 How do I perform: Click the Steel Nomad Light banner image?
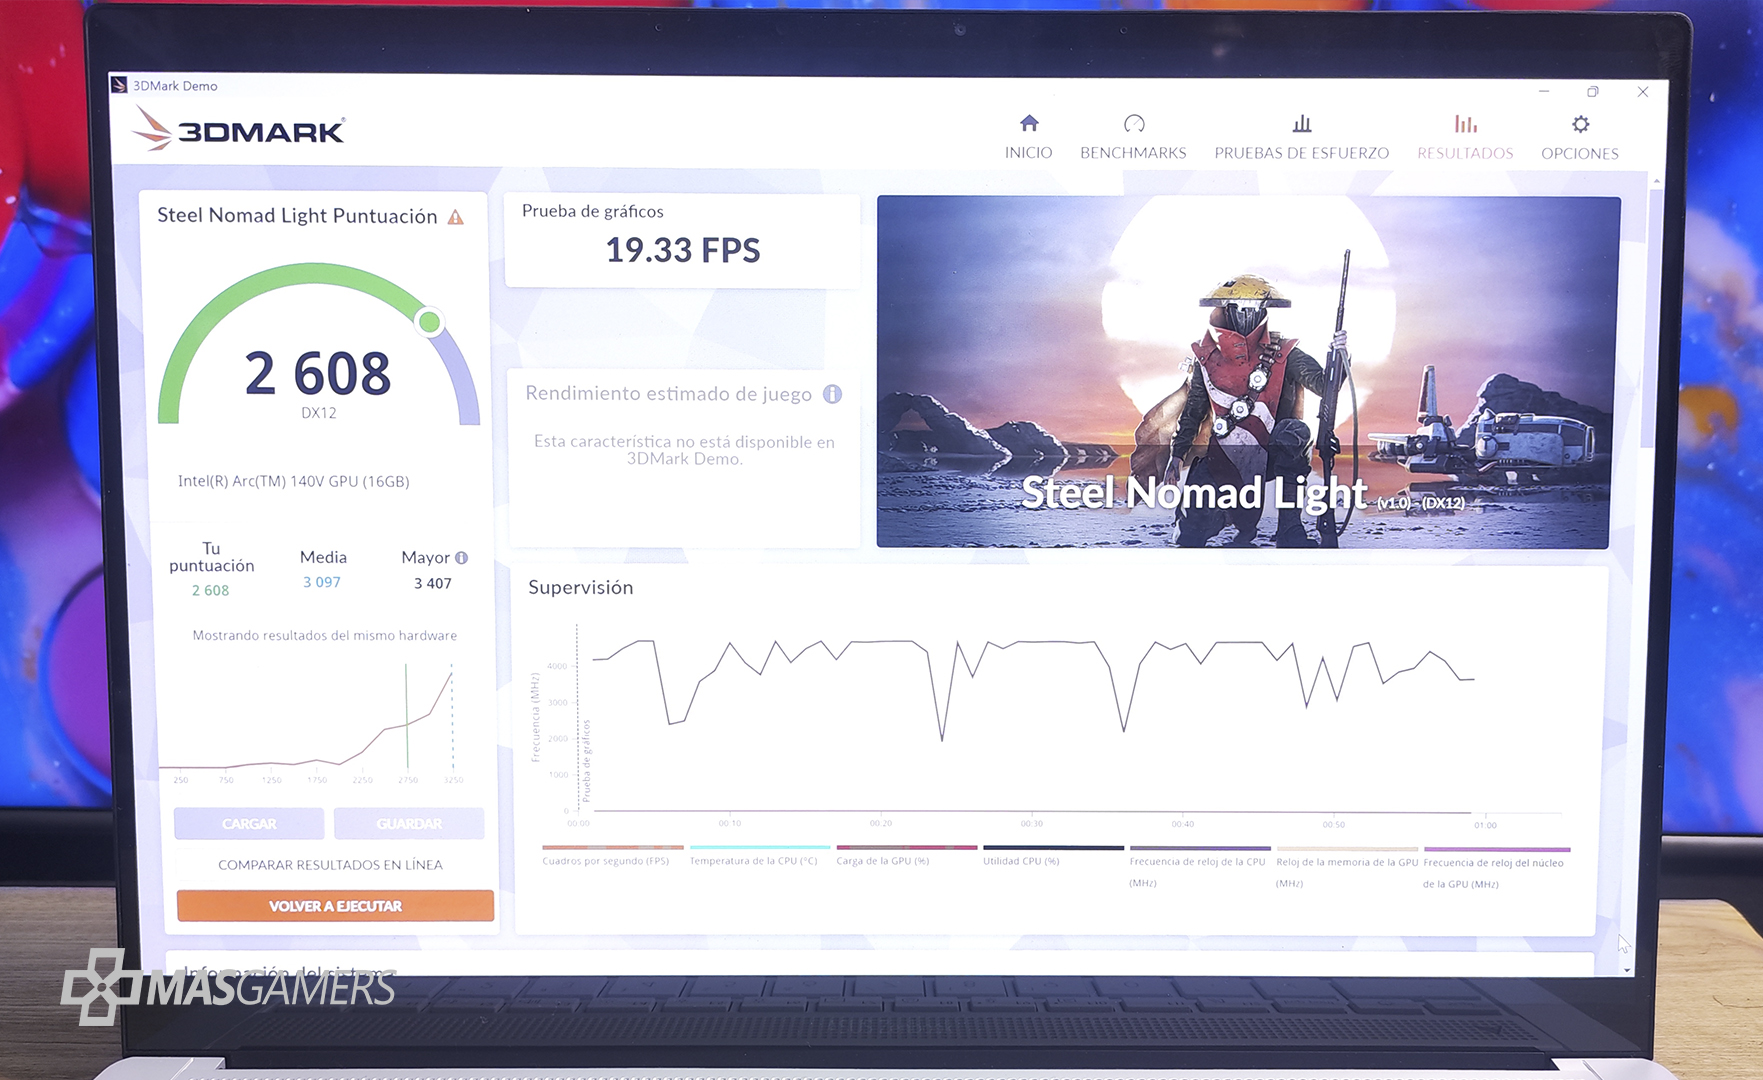[x=1246, y=372]
